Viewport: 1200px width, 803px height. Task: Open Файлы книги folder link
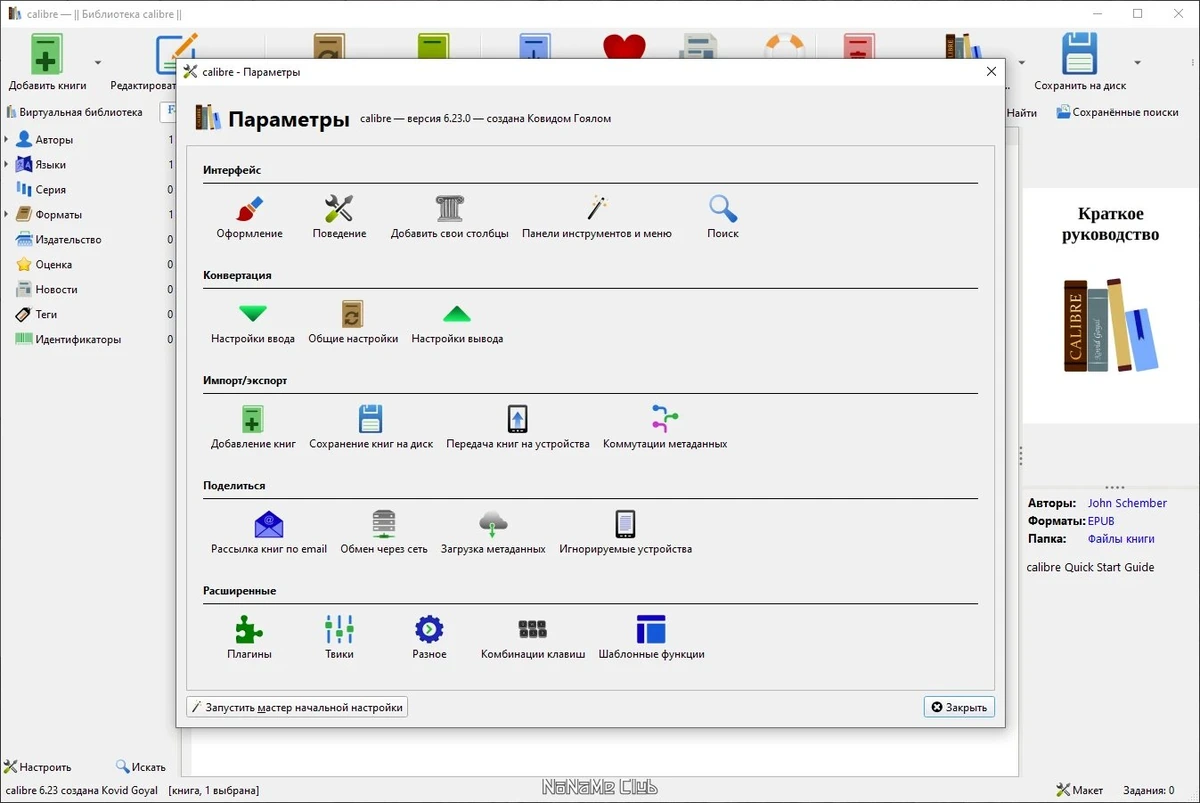click(1121, 539)
